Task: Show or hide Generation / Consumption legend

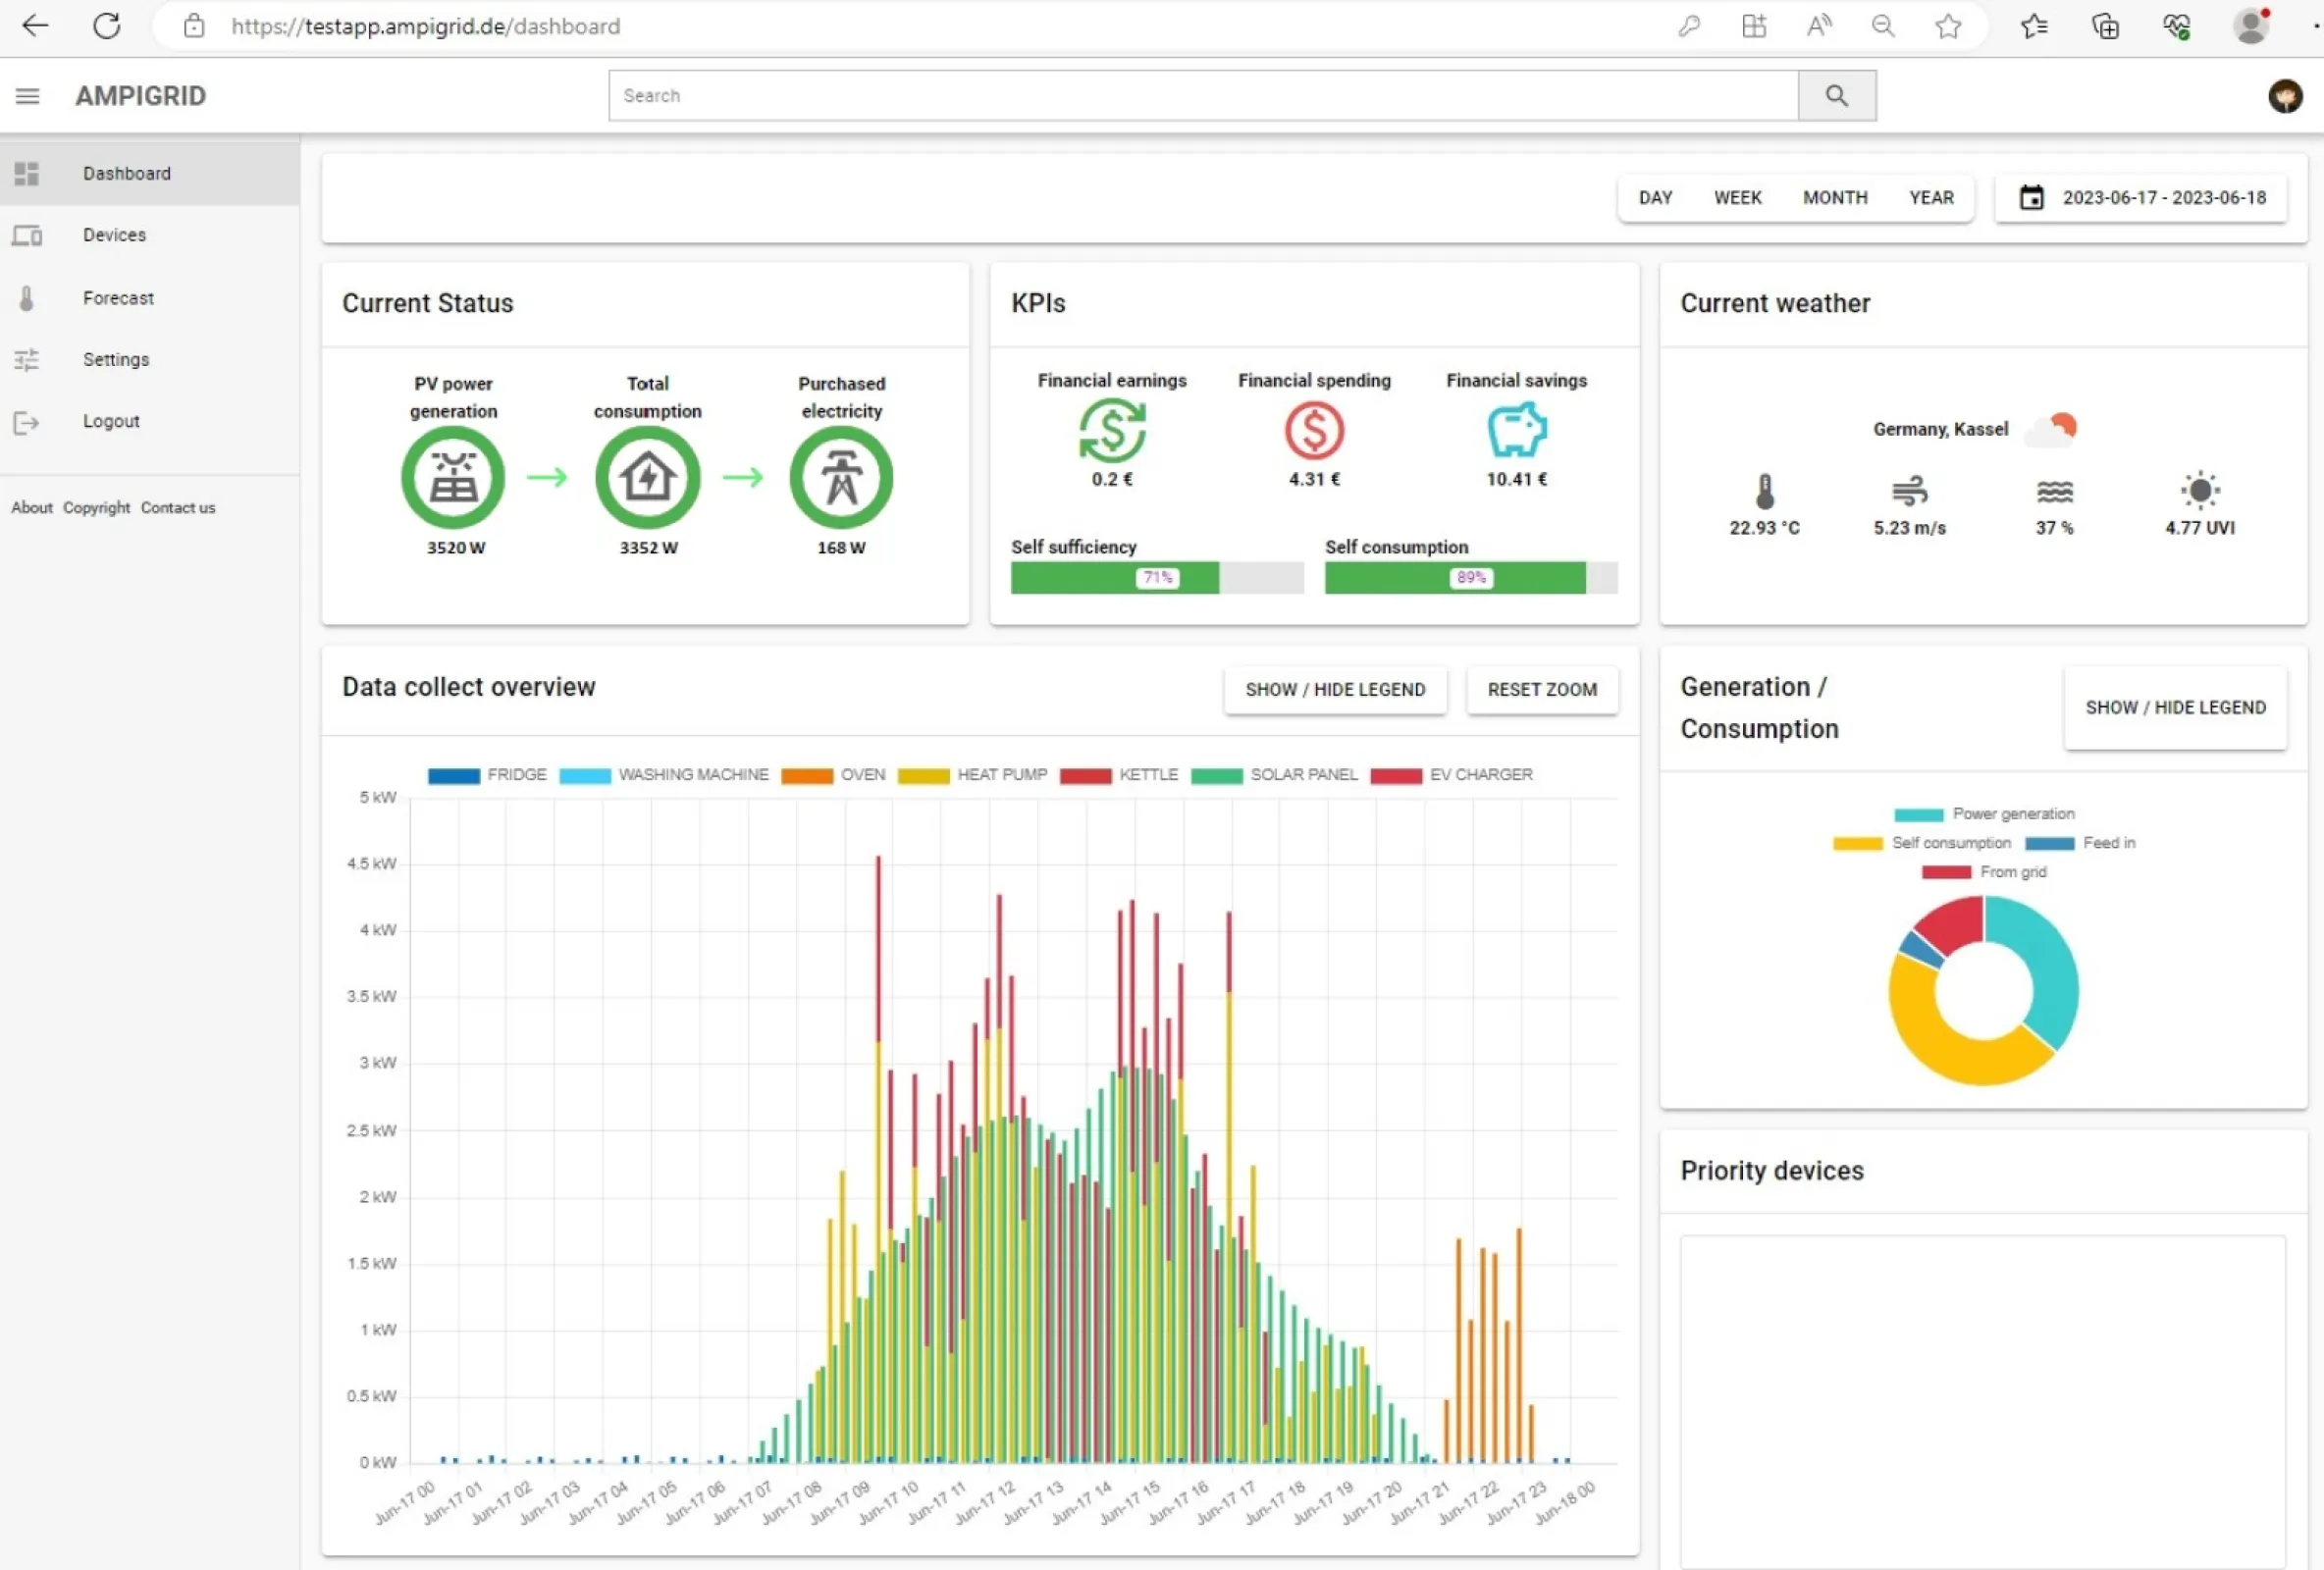Action: click(x=2174, y=708)
